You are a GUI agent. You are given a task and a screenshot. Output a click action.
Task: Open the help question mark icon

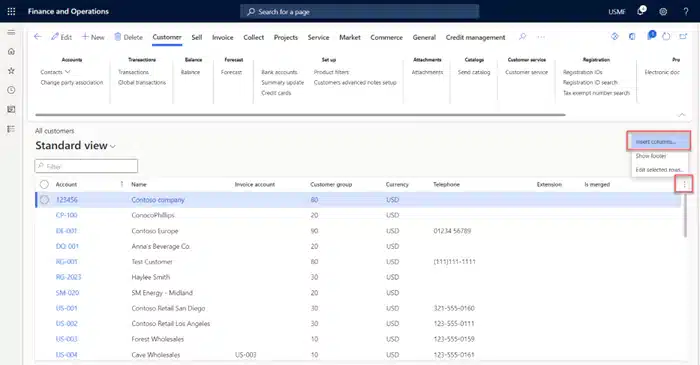point(686,12)
